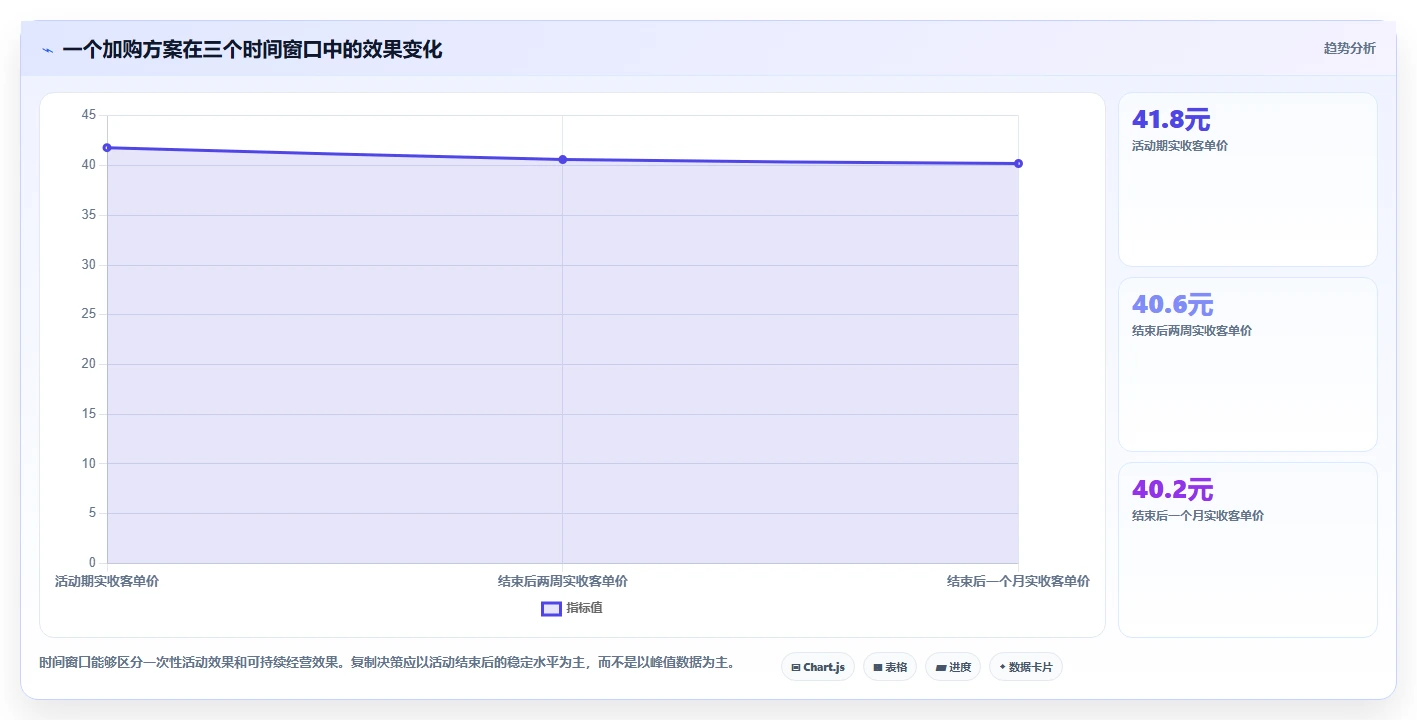Screen dimensions: 1417x720
Task: Toggle the 指标值 legend item
Action: click(x=572, y=608)
